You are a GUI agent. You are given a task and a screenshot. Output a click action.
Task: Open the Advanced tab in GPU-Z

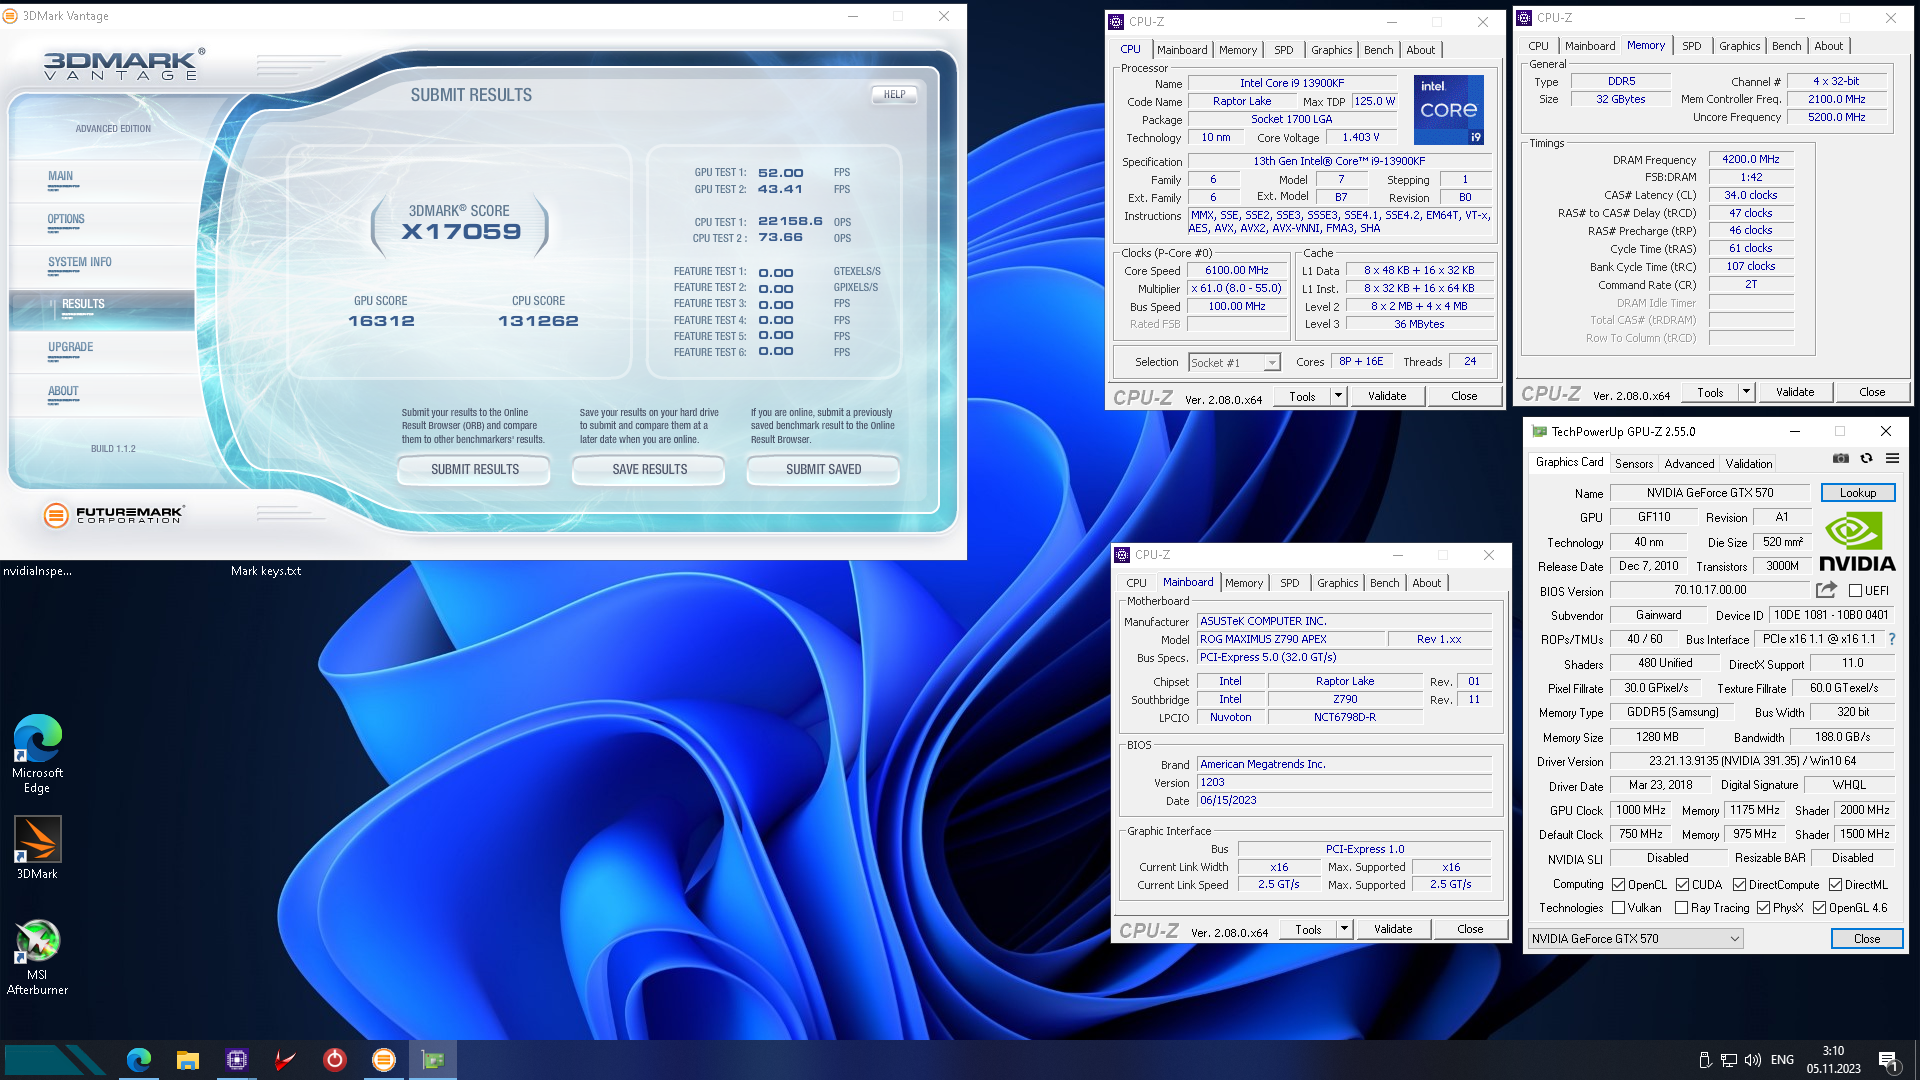pyautogui.click(x=1689, y=464)
